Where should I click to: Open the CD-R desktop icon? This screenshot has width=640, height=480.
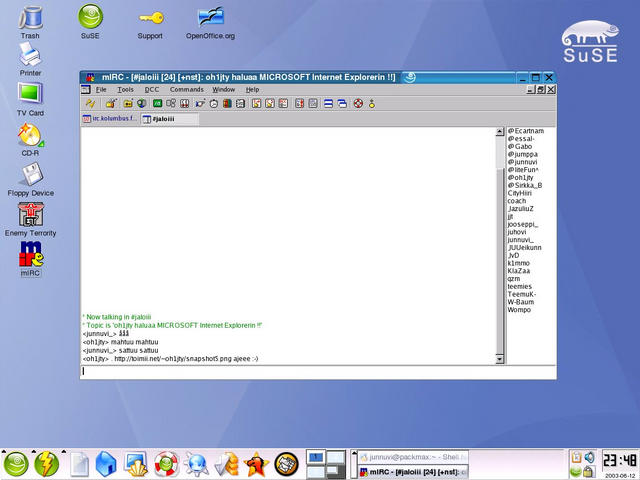[30, 140]
